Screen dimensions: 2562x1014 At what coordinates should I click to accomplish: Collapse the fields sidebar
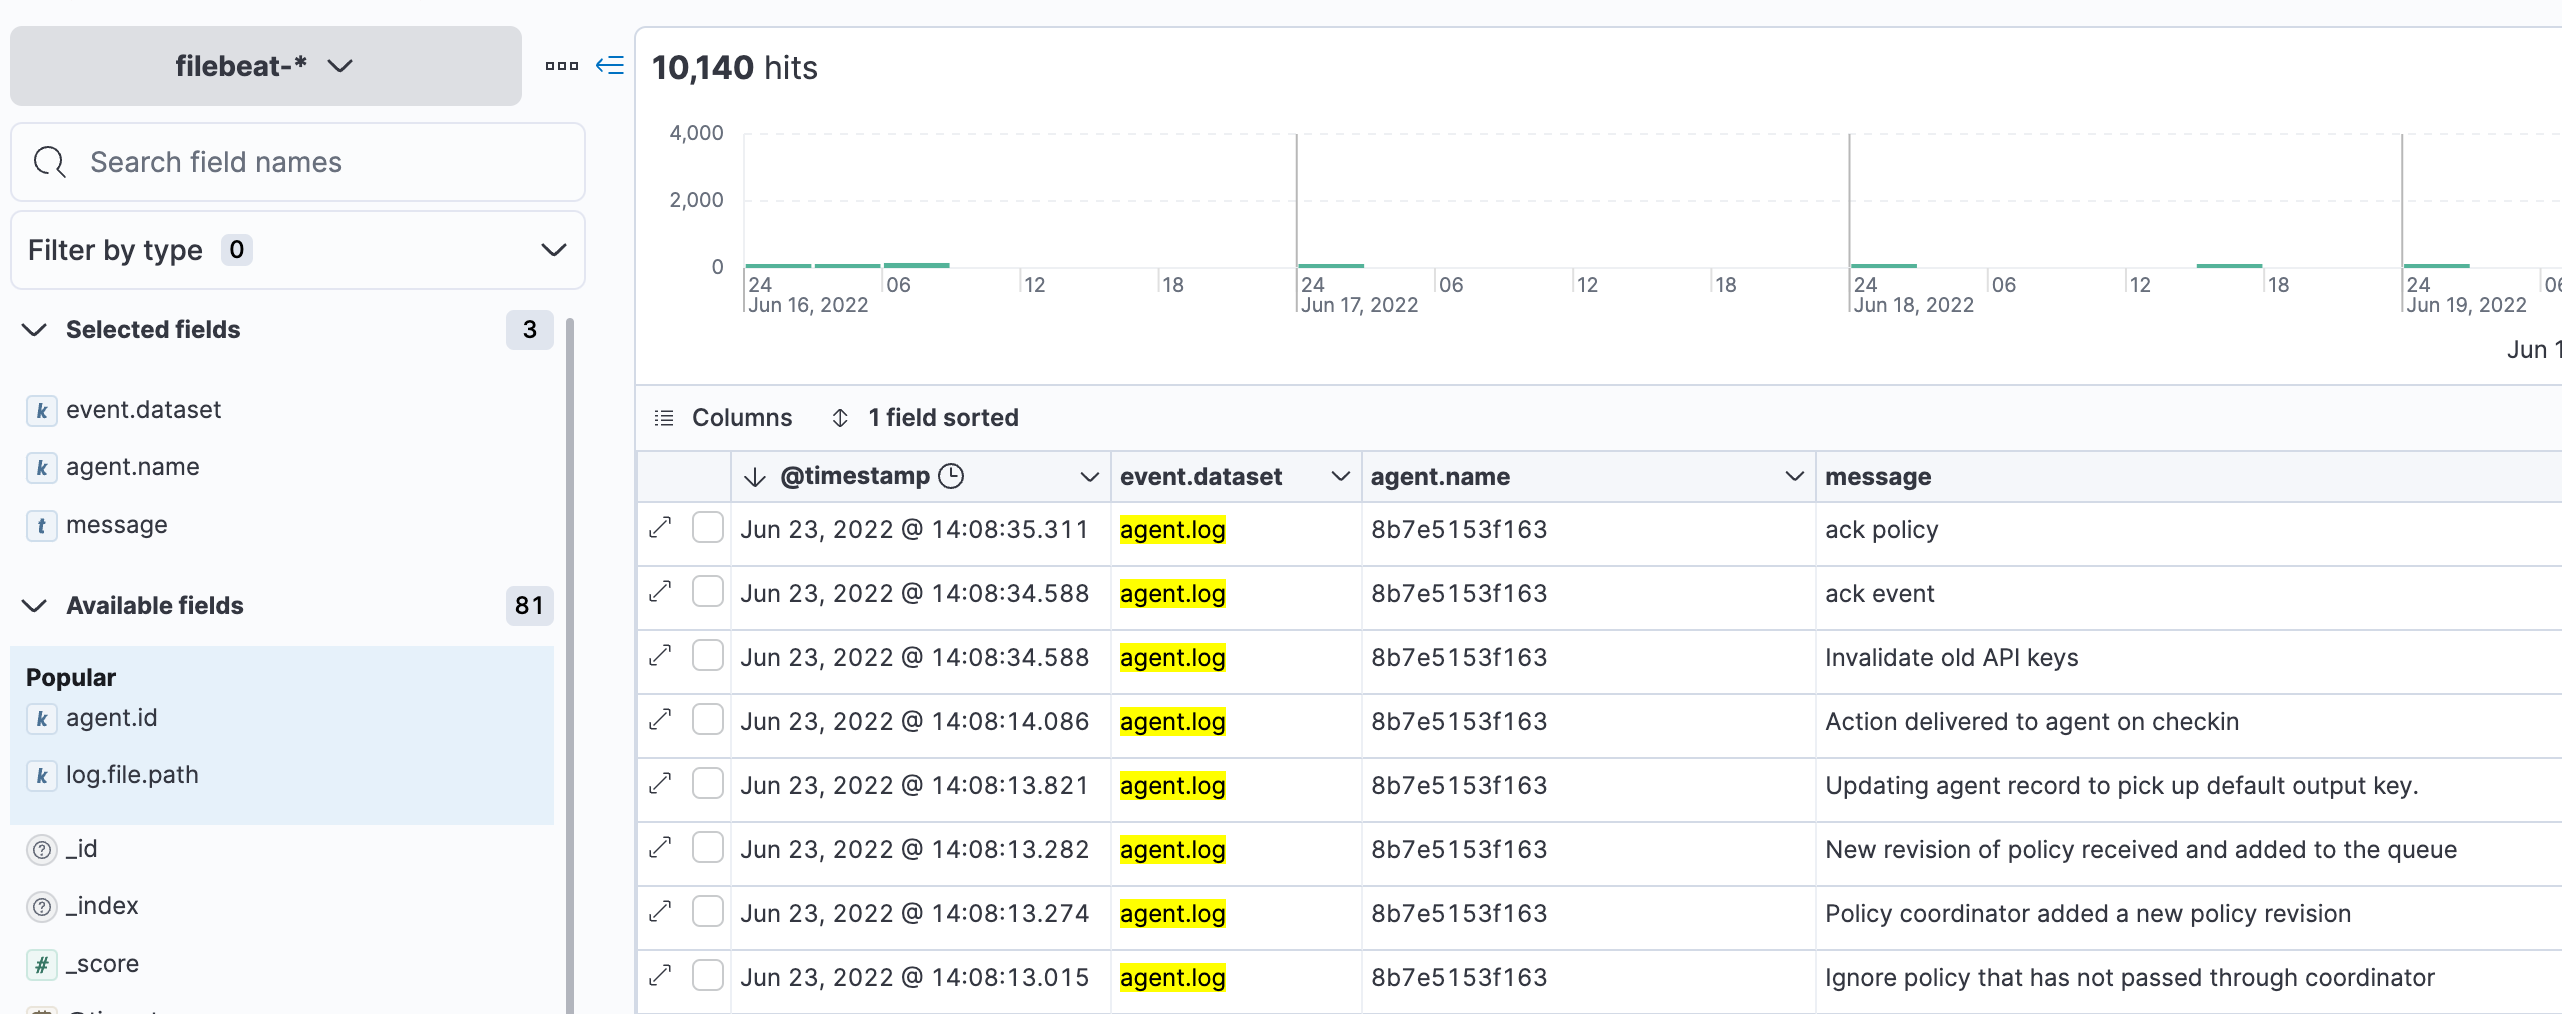pos(611,66)
